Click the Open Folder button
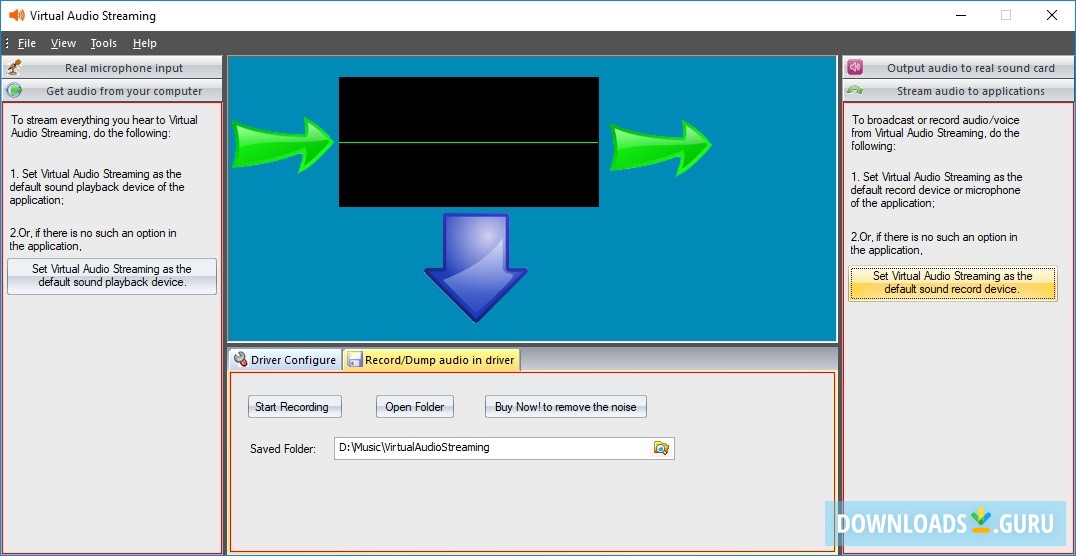The image size is (1076, 556). pyautogui.click(x=414, y=407)
